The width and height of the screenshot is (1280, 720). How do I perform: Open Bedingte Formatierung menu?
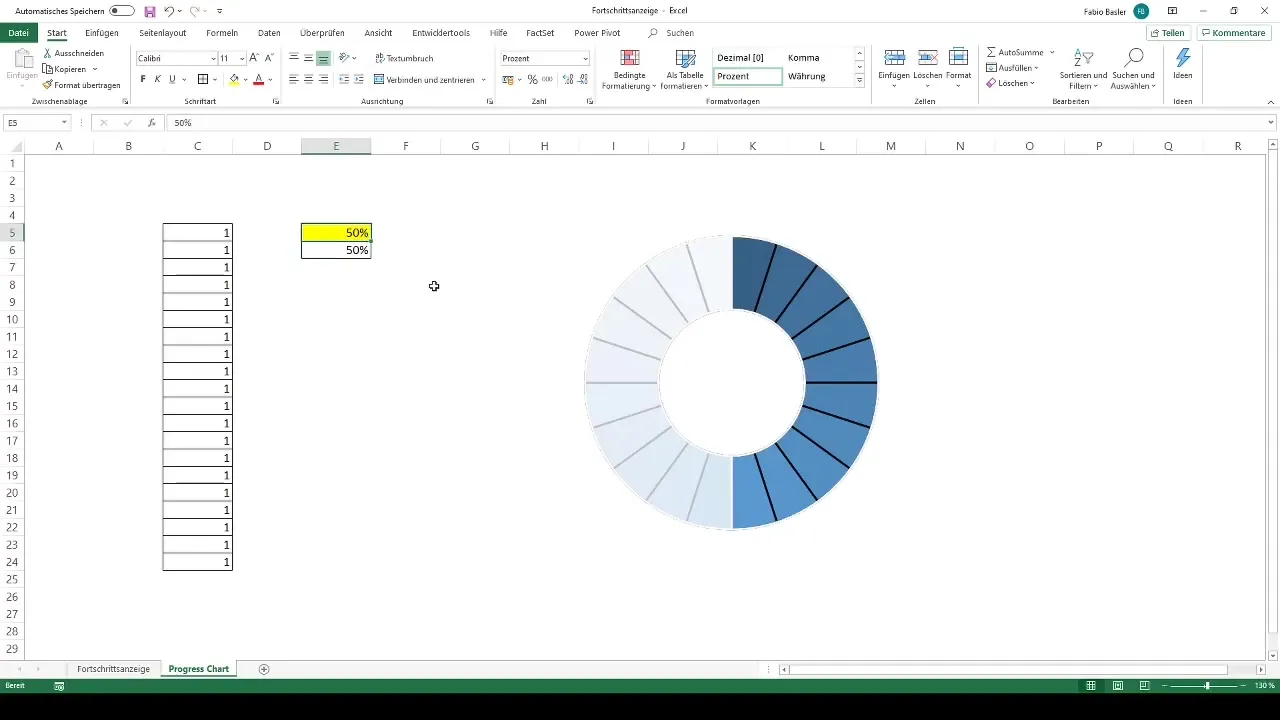click(x=630, y=69)
